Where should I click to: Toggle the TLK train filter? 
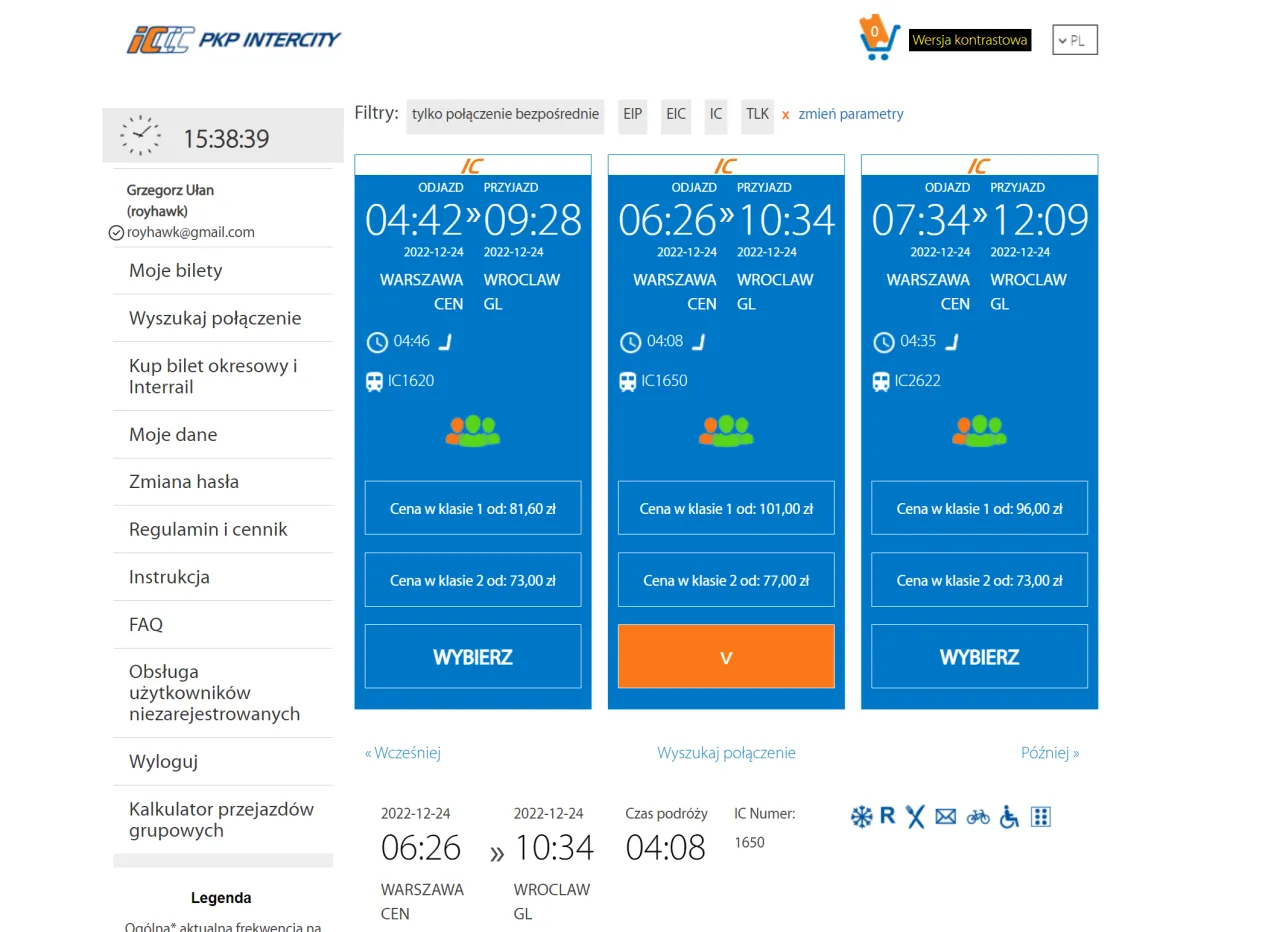(757, 115)
